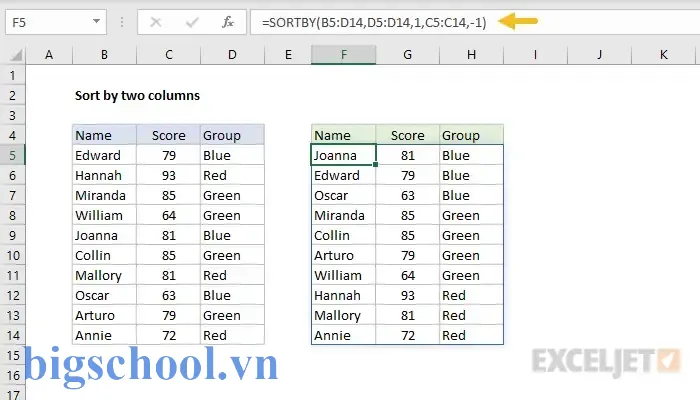Select column E header
The image size is (700, 400).
click(288, 55)
